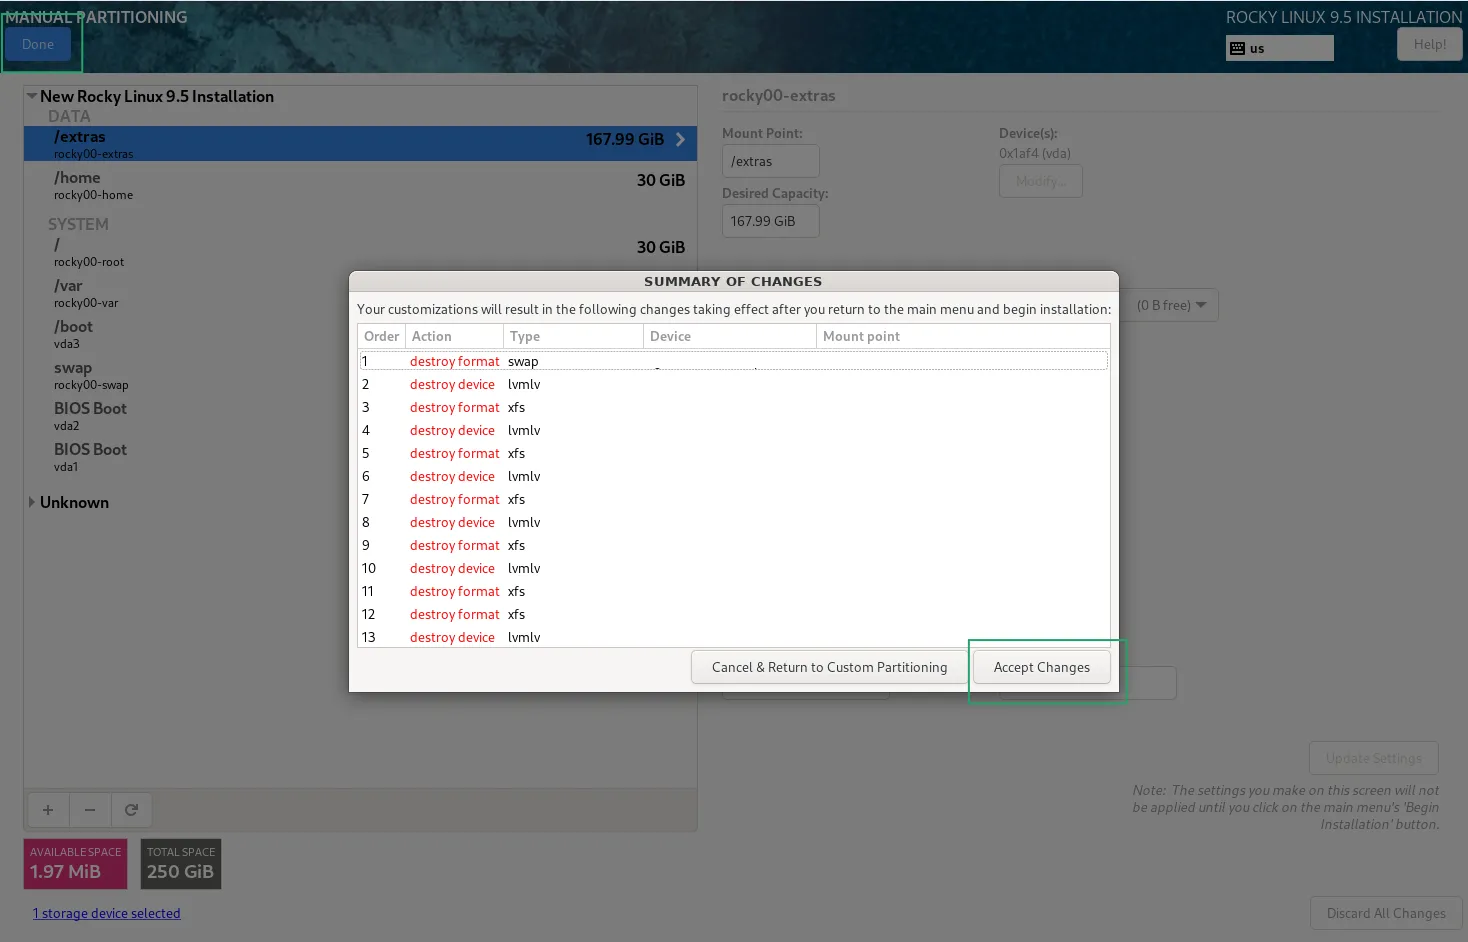Select row 8 destroy device lvmlv
The height and width of the screenshot is (942, 1468).
pos(734,522)
